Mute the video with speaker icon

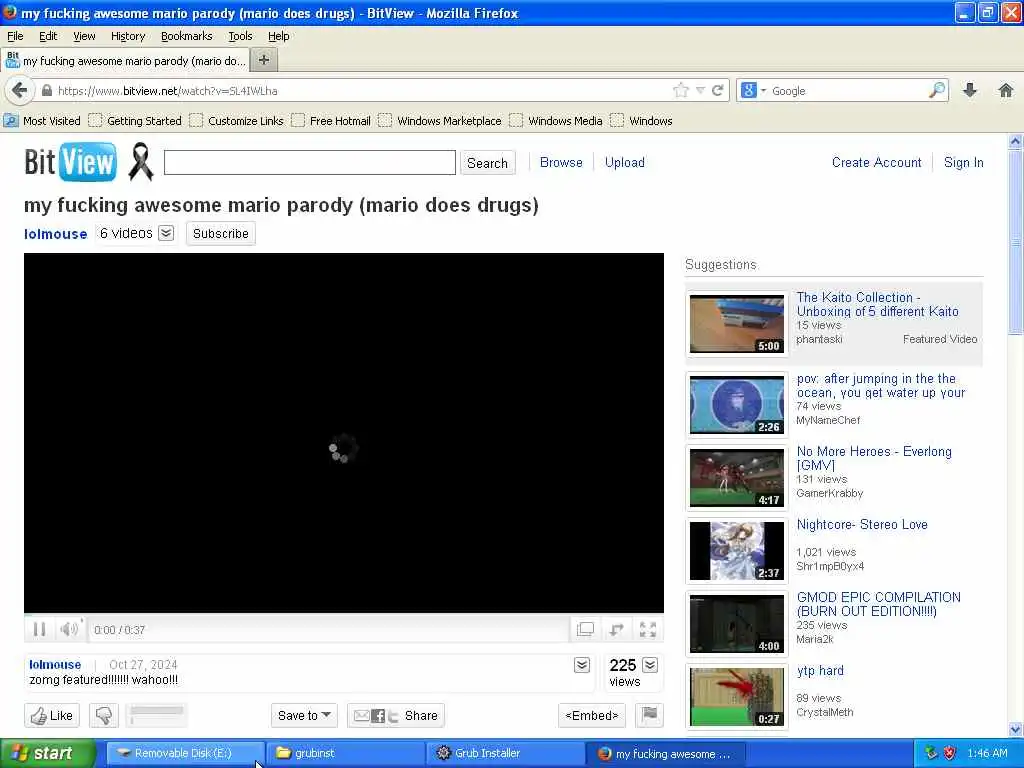tap(69, 630)
